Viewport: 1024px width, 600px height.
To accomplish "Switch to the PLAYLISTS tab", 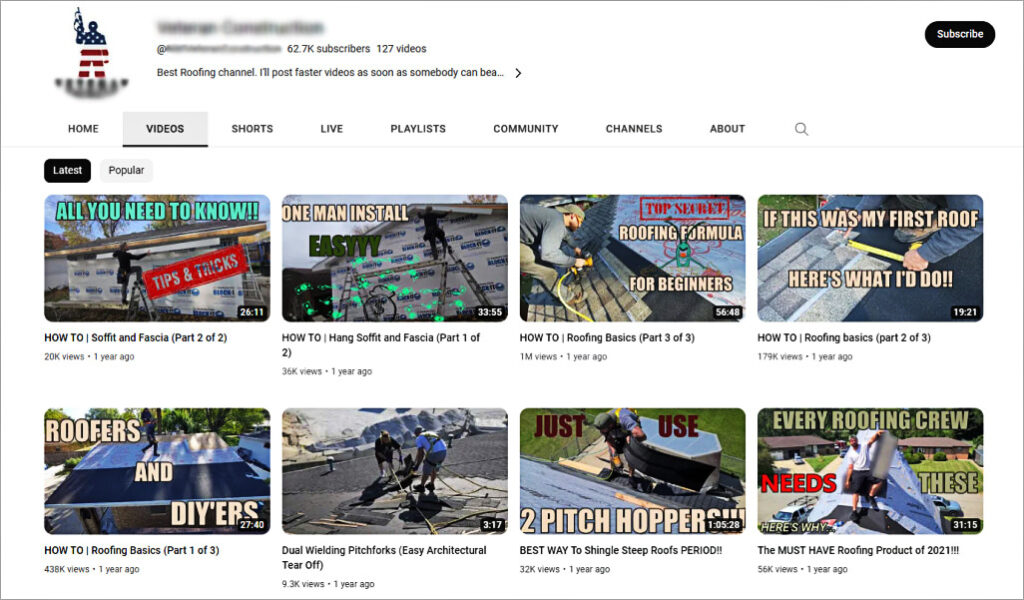I will [417, 128].
